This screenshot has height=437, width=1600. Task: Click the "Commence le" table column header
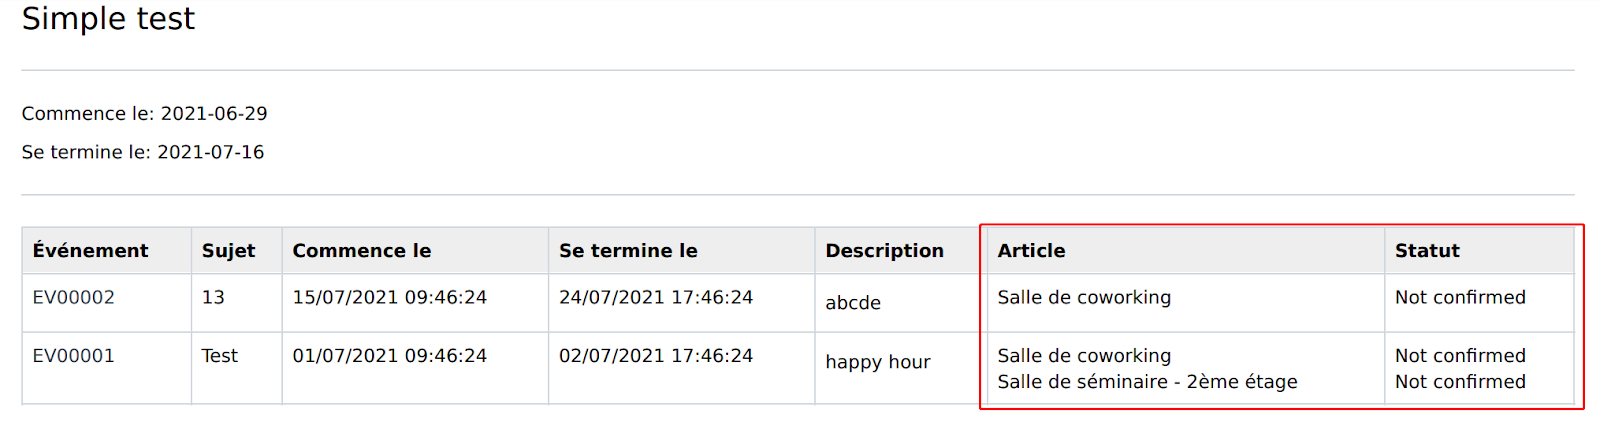pos(361,251)
